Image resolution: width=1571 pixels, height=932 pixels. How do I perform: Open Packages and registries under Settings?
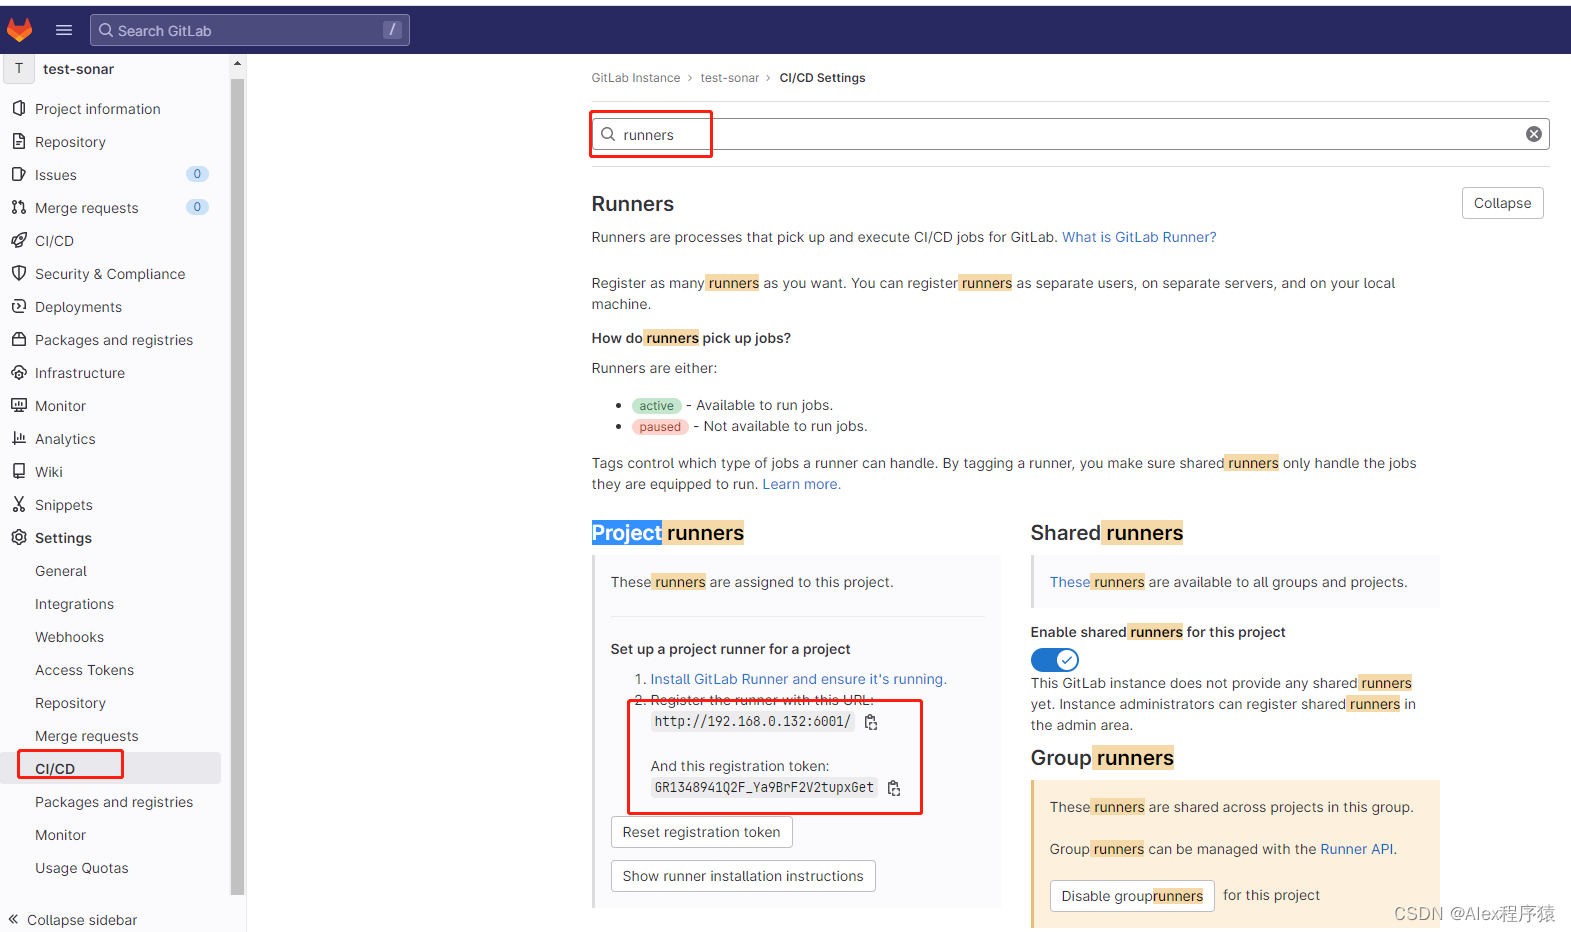coord(114,802)
